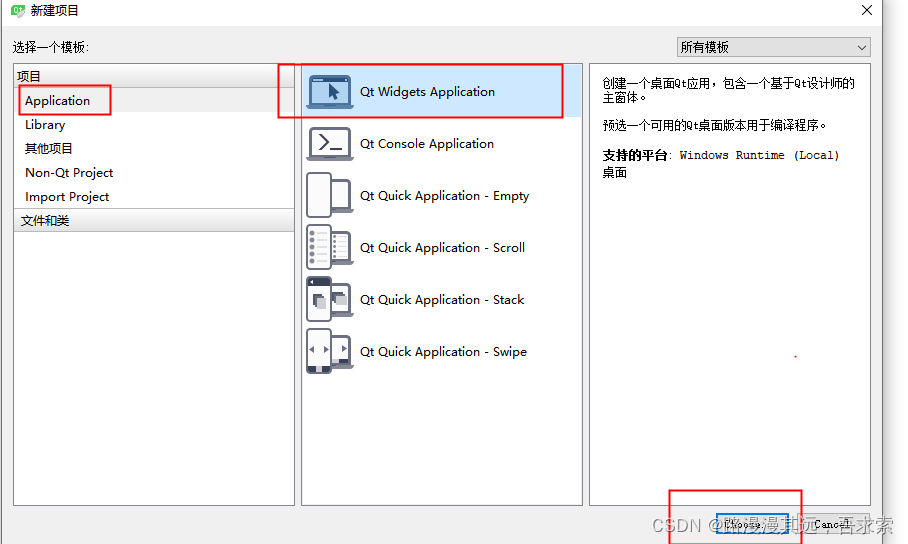Screen dimensions: 908x544
Task: Select the Qt Widgets Application template icon
Action: click(329, 92)
